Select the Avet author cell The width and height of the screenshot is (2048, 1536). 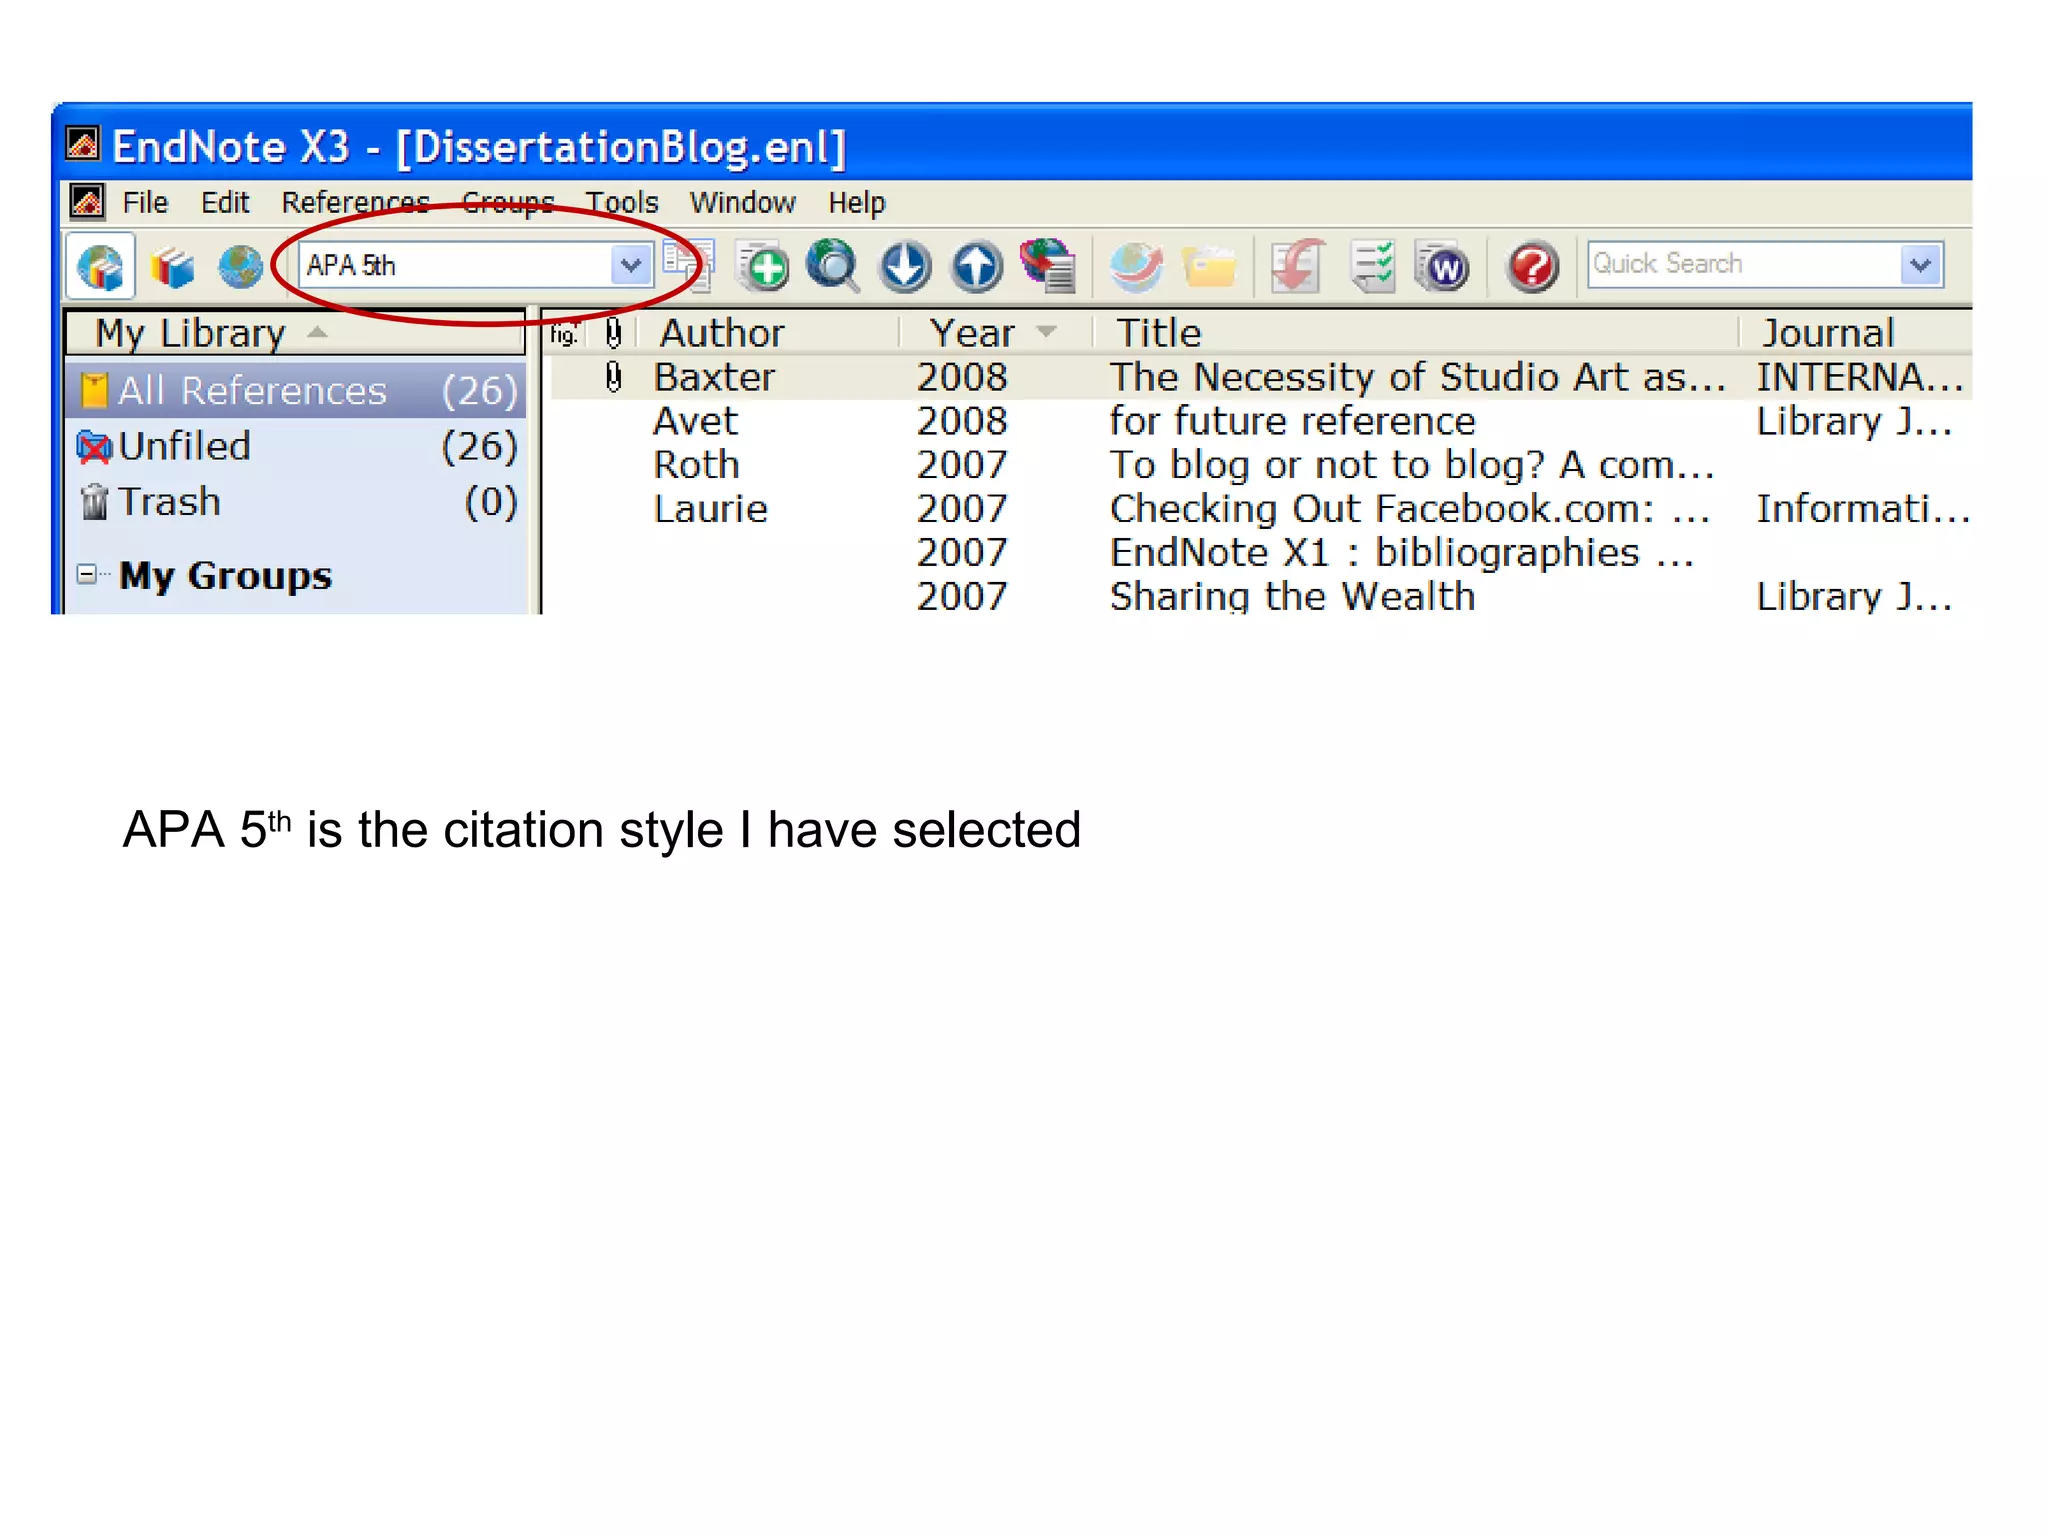695,421
